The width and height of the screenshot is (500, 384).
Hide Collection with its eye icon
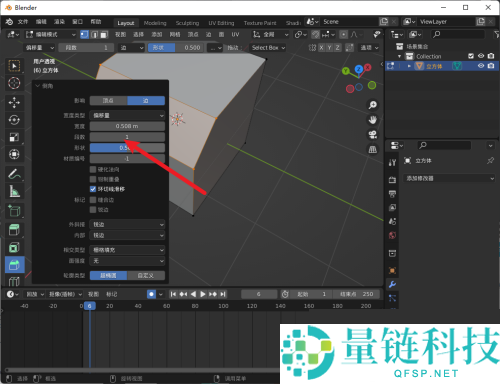pos(481,56)
